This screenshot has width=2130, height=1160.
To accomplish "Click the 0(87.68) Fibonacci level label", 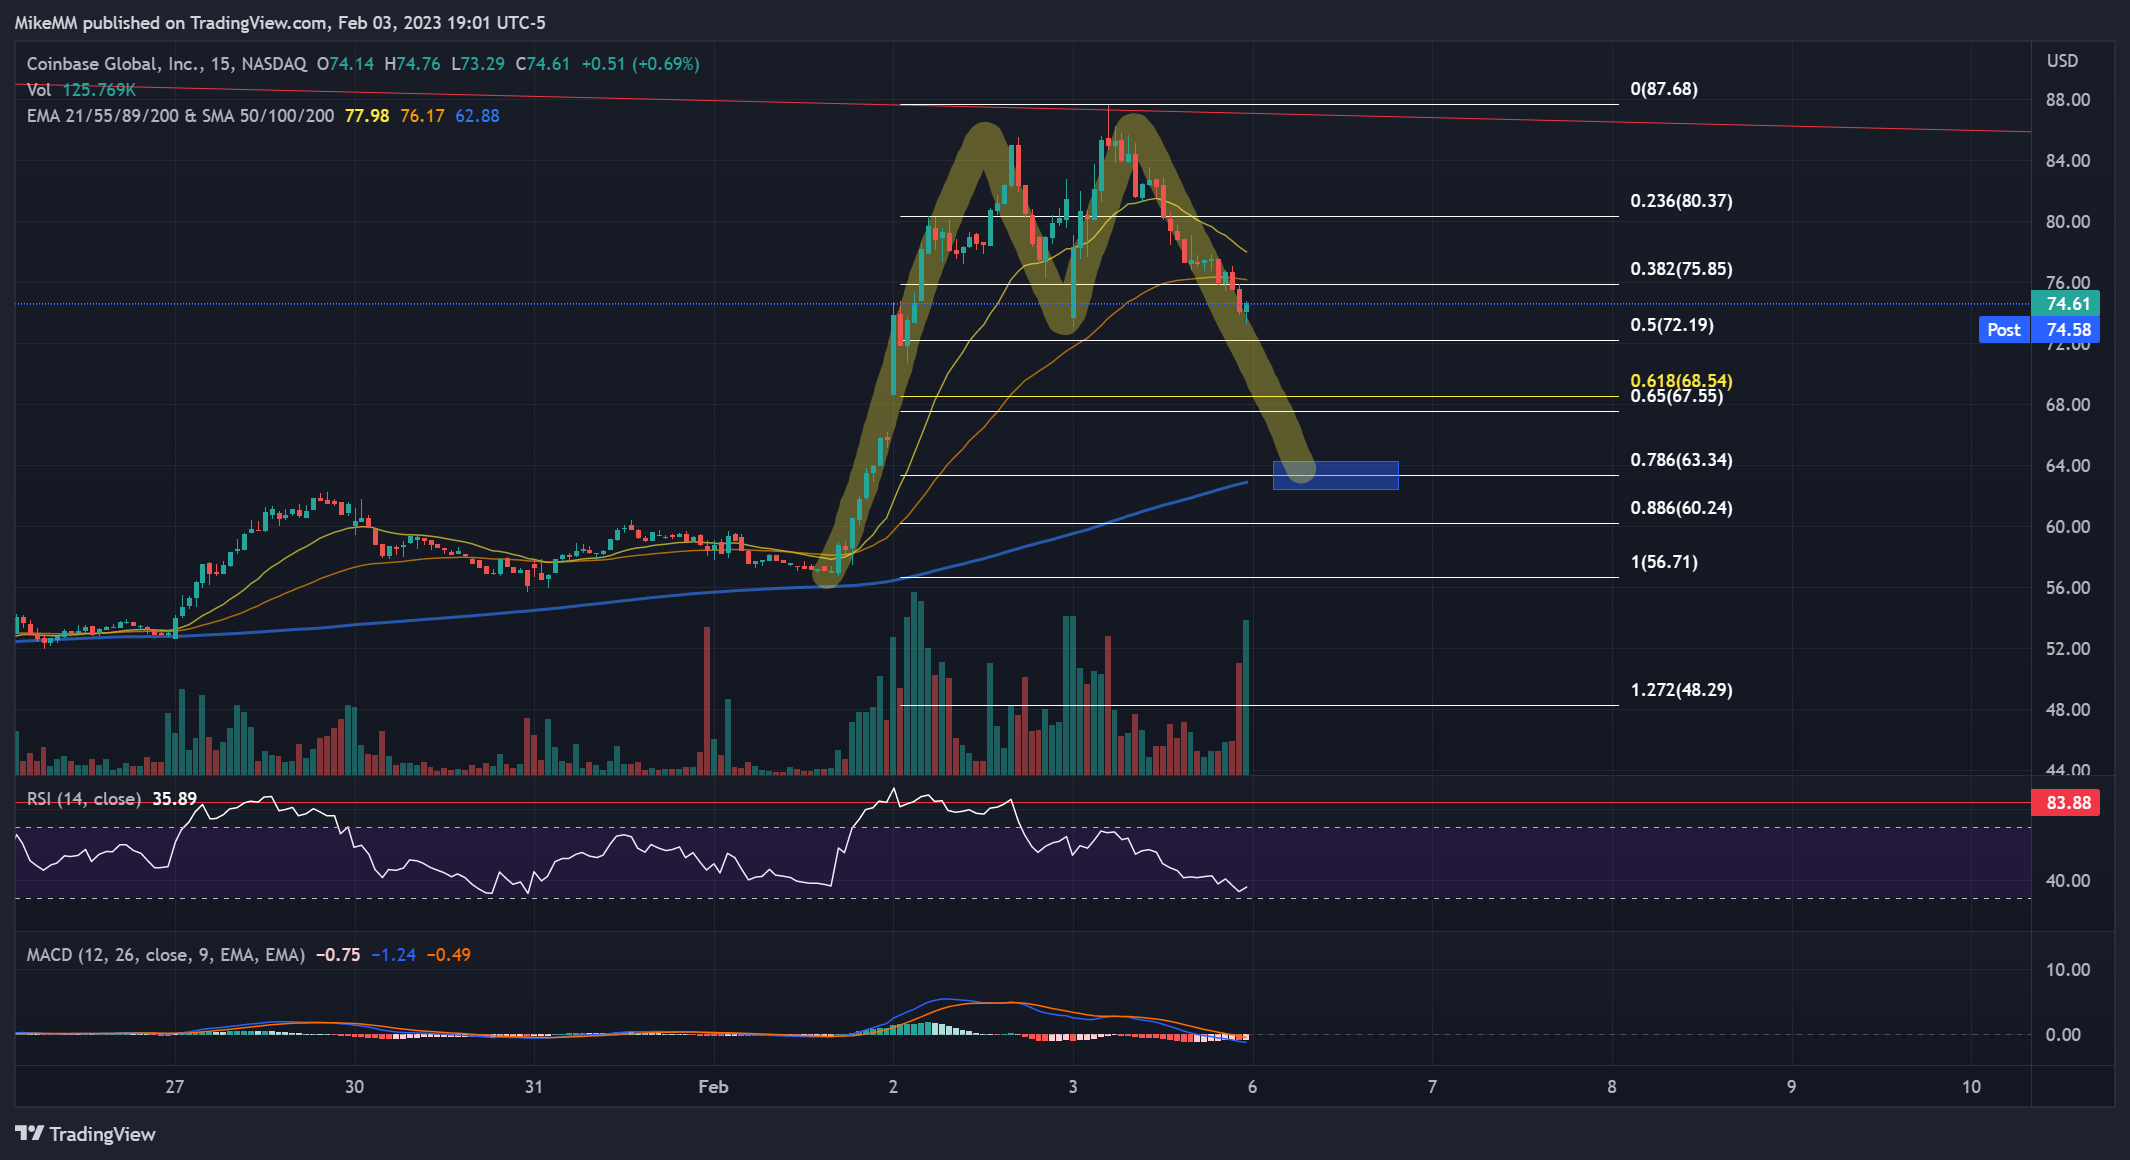I will click(1664, 89).
